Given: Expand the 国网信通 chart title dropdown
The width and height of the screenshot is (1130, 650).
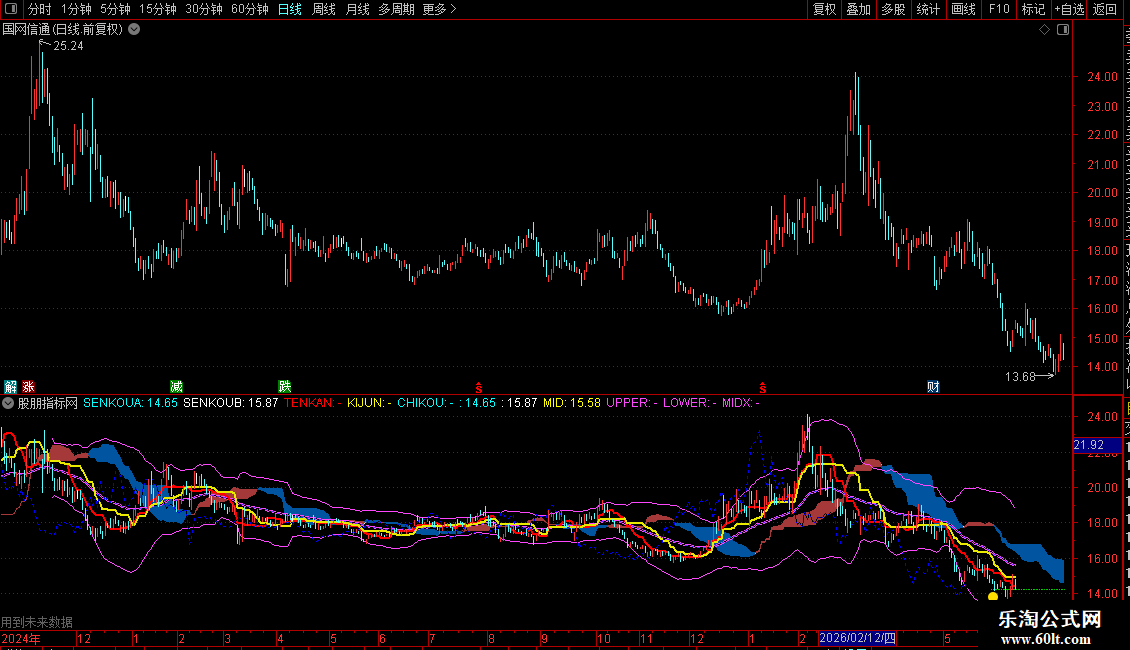Looking at the screenshot, I should (134, 30).
